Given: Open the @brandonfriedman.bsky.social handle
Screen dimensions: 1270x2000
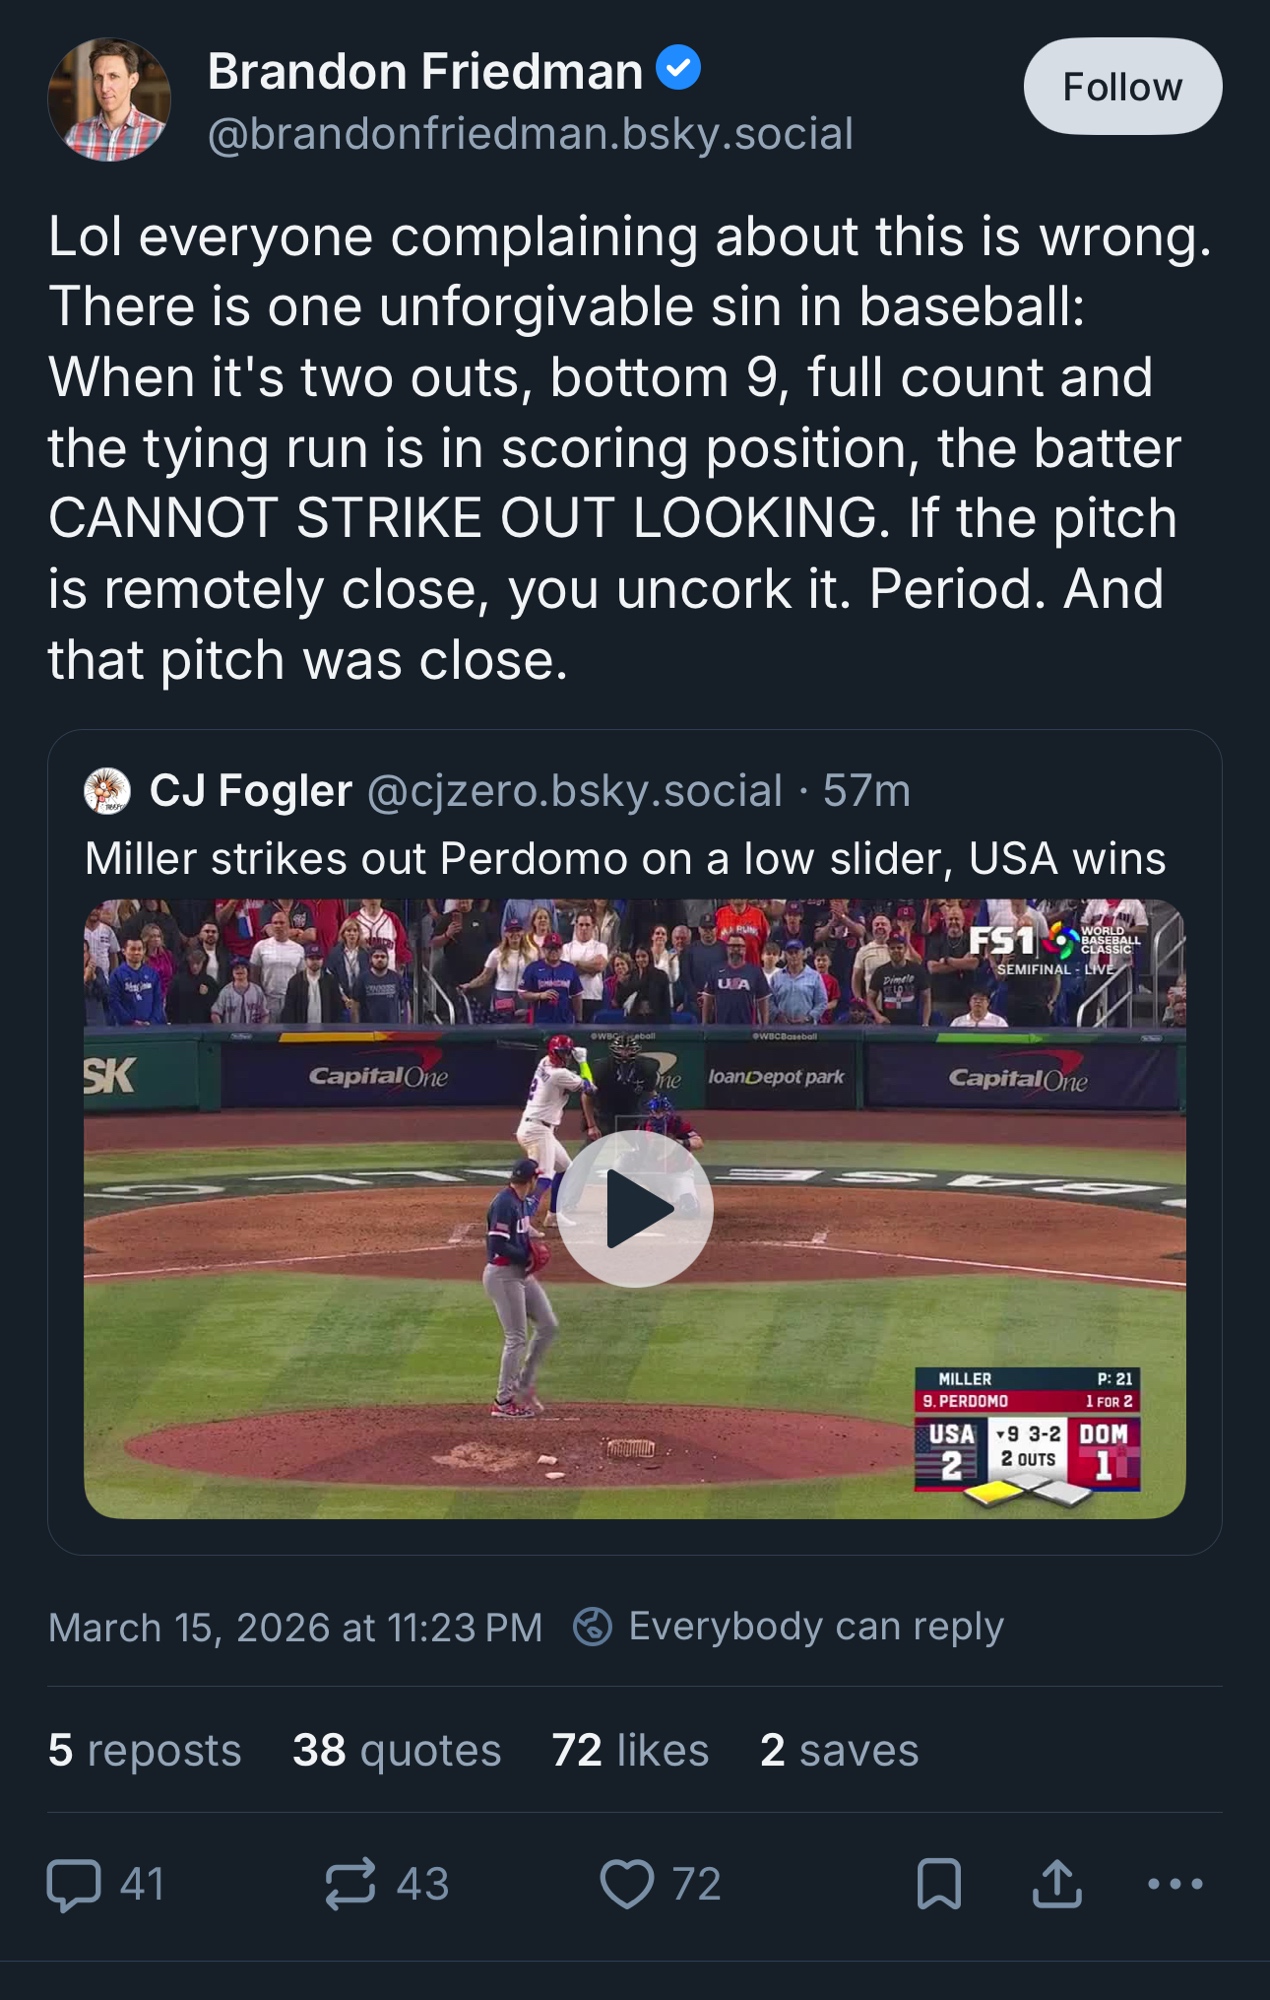Looking at the screenshot, I should (x=530, y=134).
